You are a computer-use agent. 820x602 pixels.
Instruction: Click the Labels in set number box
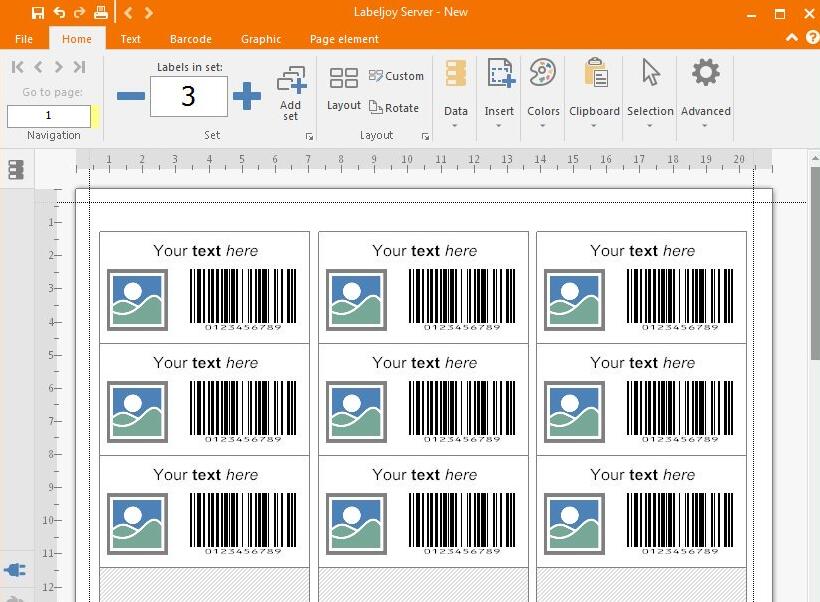189,96
